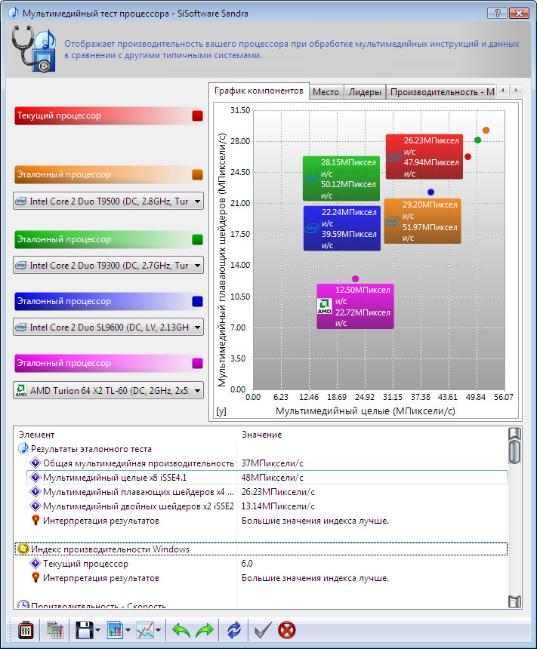This screenshot has height=649, width=537.
Task: Open the options icon in bottom toolbar
Action: pos(26,630)
